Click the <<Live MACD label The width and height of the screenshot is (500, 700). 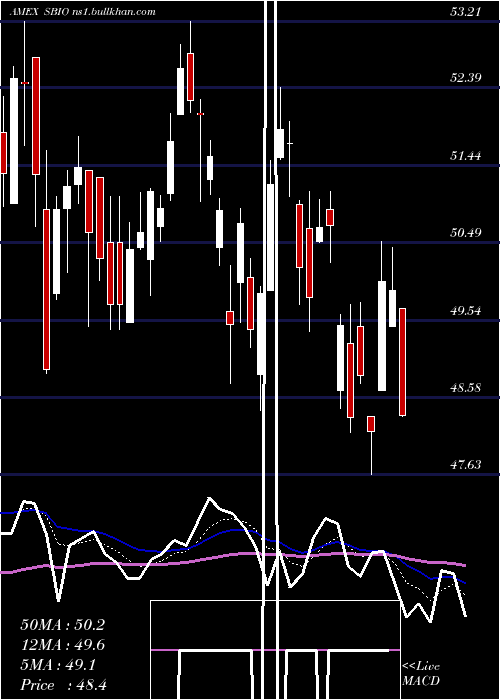pos(421,673)
